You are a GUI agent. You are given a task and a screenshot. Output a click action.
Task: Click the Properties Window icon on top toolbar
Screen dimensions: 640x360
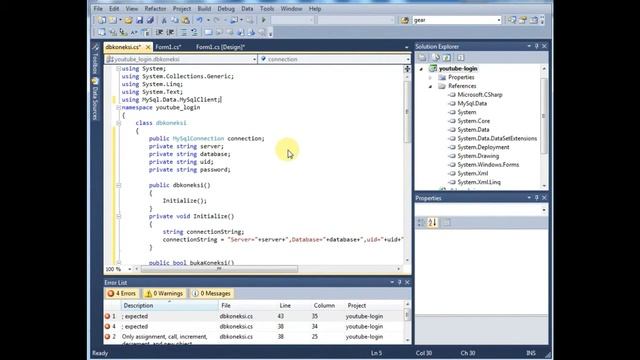pos(523,20)
